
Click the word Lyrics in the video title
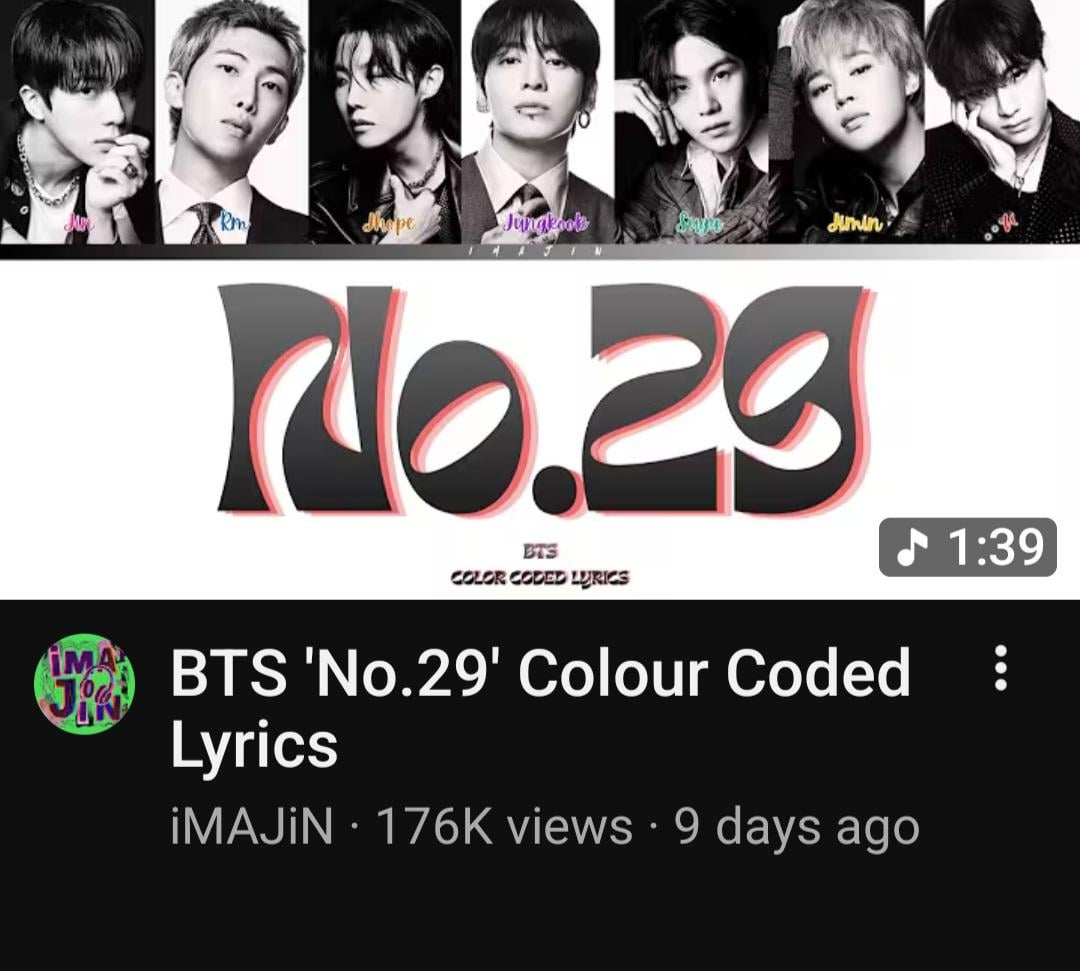[254, 746]
